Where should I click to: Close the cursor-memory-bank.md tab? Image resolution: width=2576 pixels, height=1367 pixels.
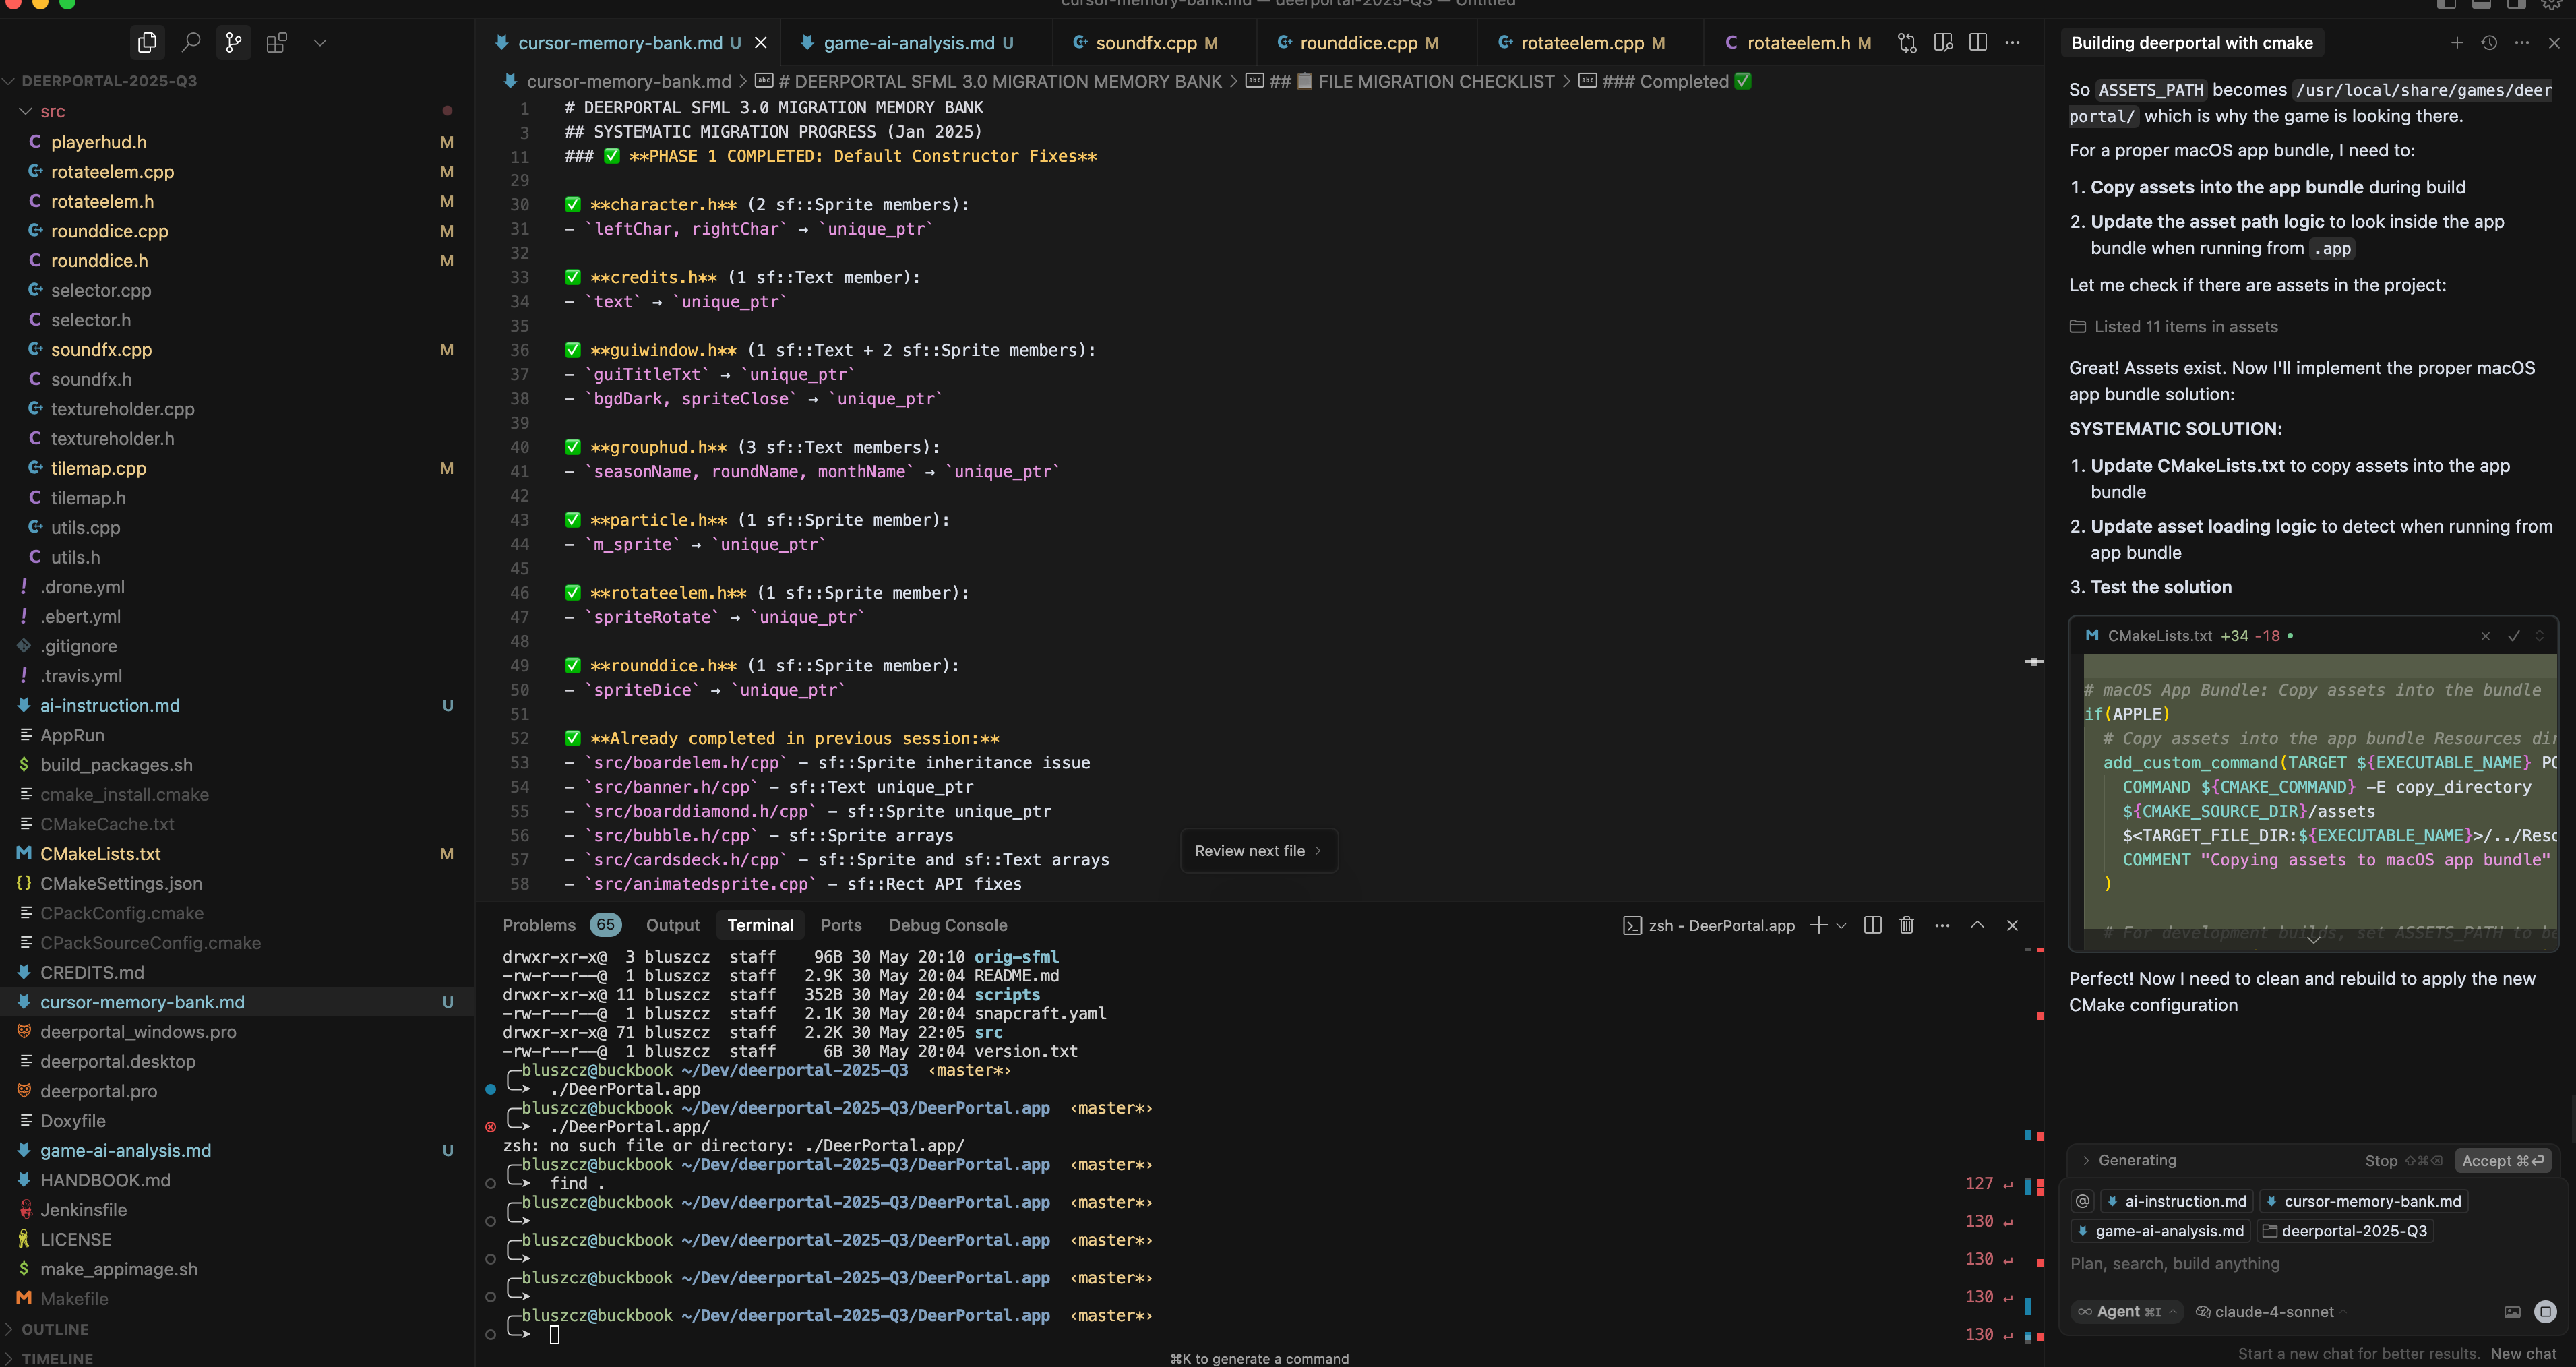click(760, 42)
